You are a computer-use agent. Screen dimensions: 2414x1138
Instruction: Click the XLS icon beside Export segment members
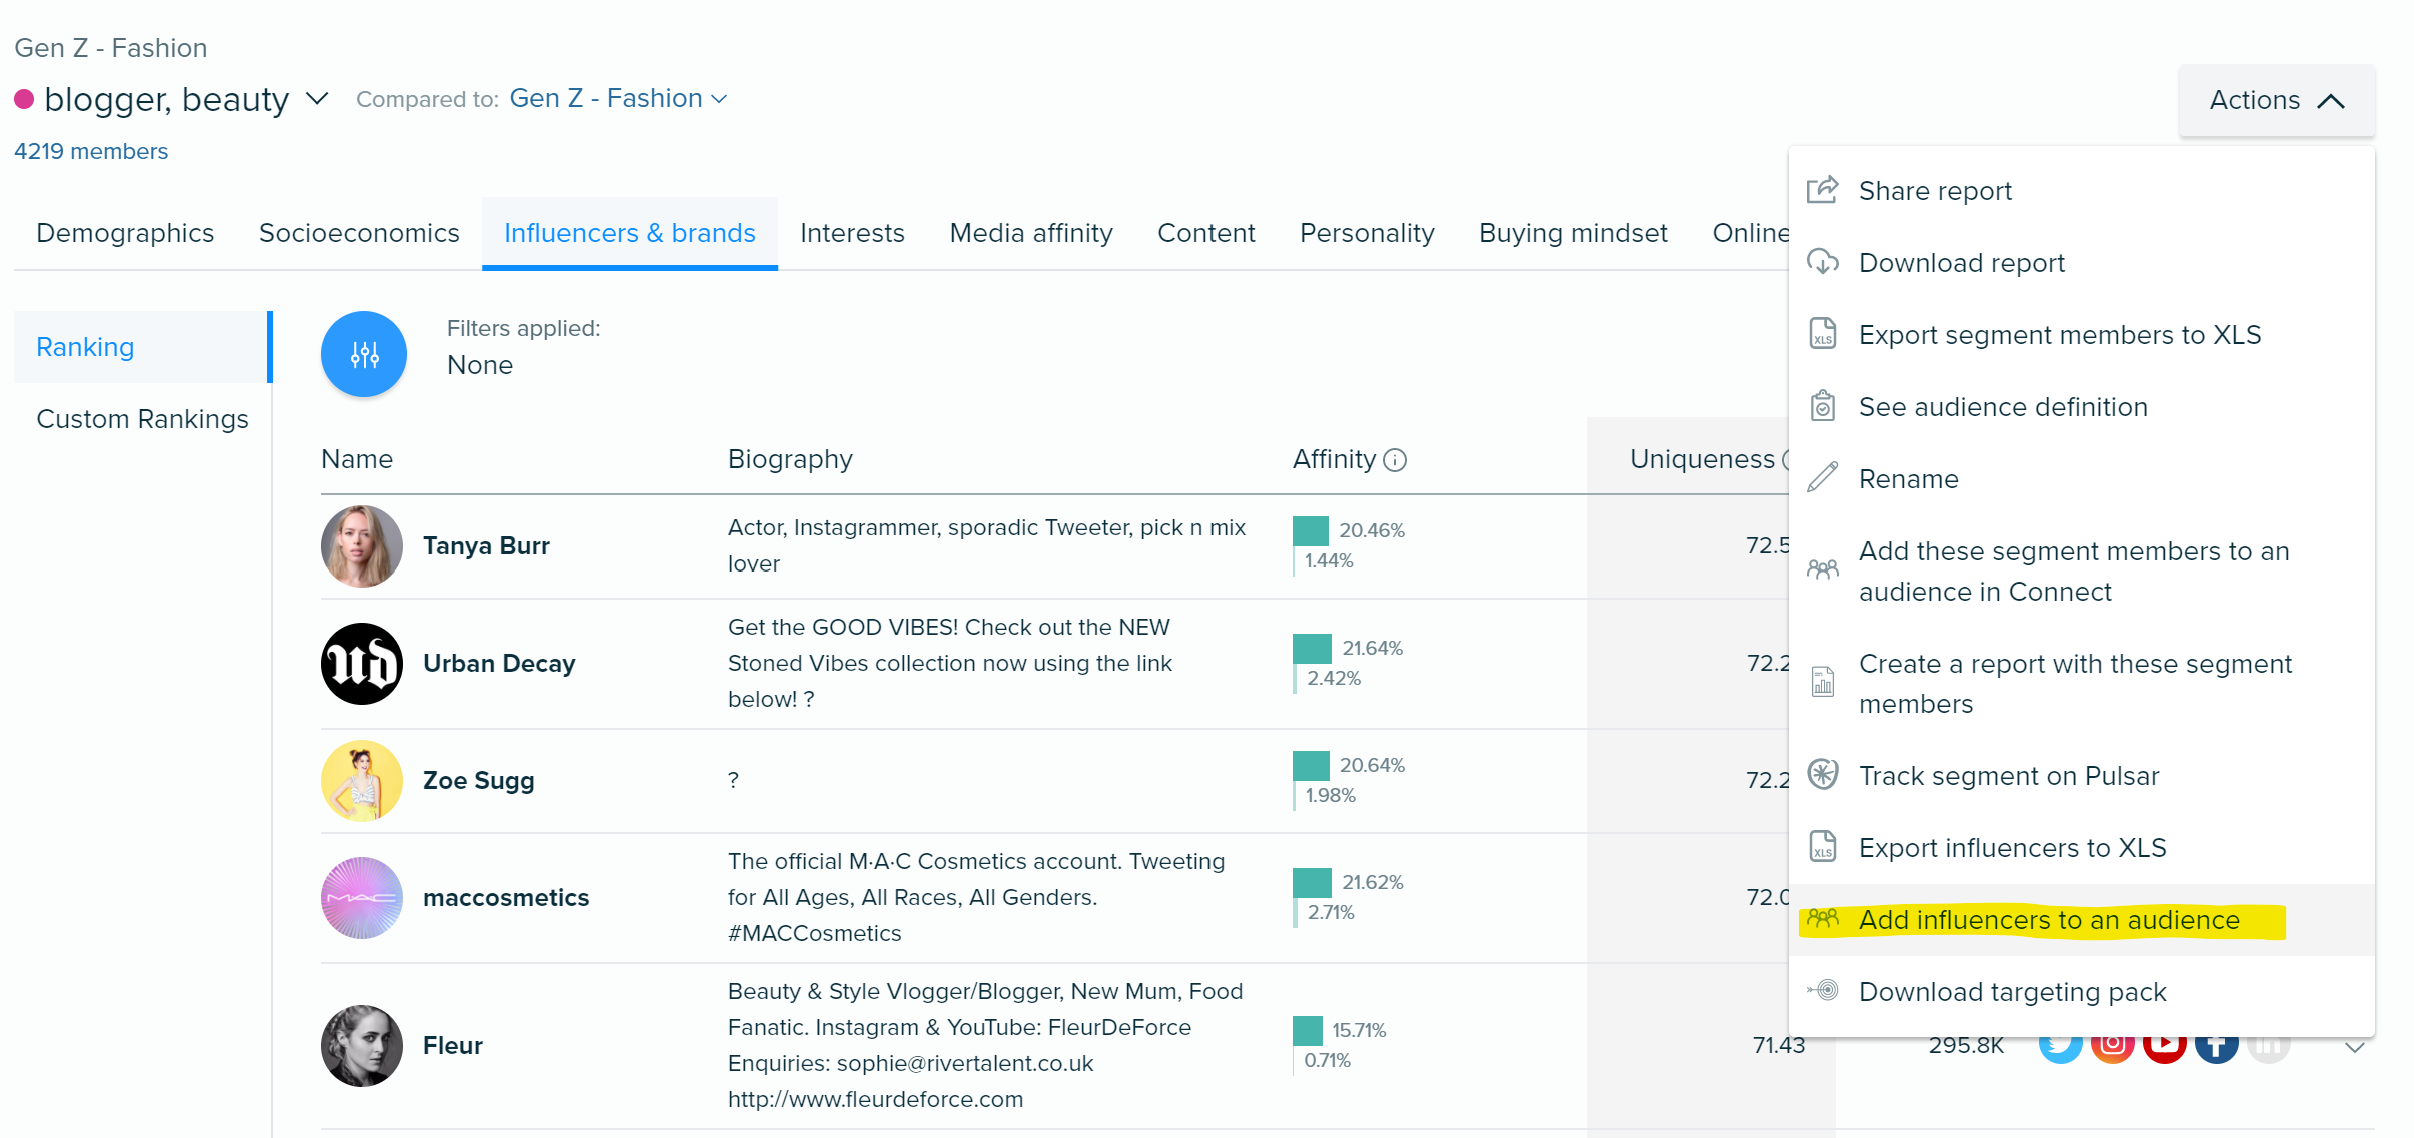(1823, 334)
